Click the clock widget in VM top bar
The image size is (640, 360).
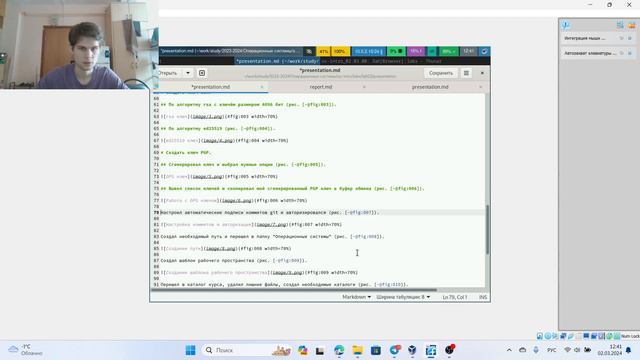[469, 51]
